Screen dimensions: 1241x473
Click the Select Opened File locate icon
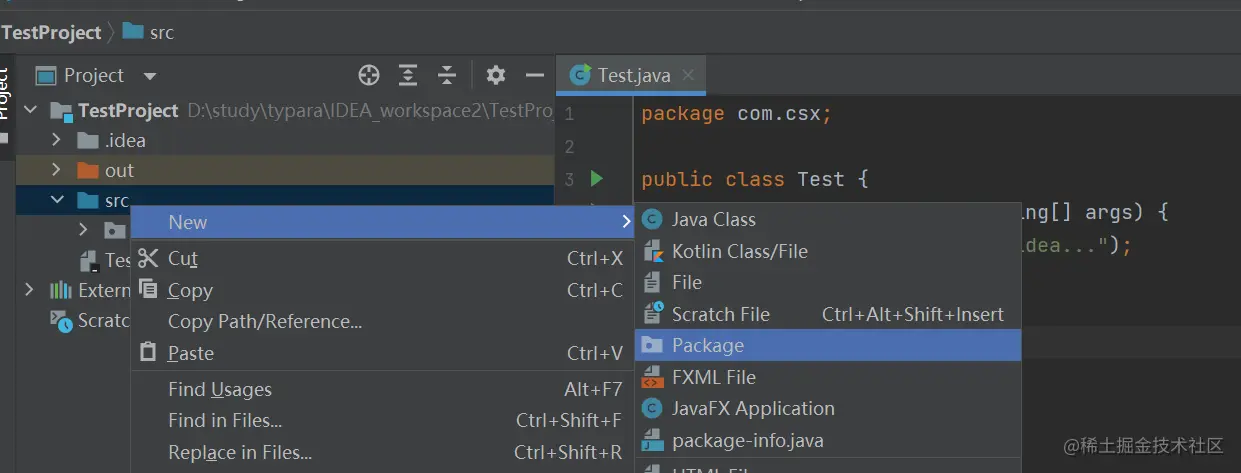click(369, 75)
